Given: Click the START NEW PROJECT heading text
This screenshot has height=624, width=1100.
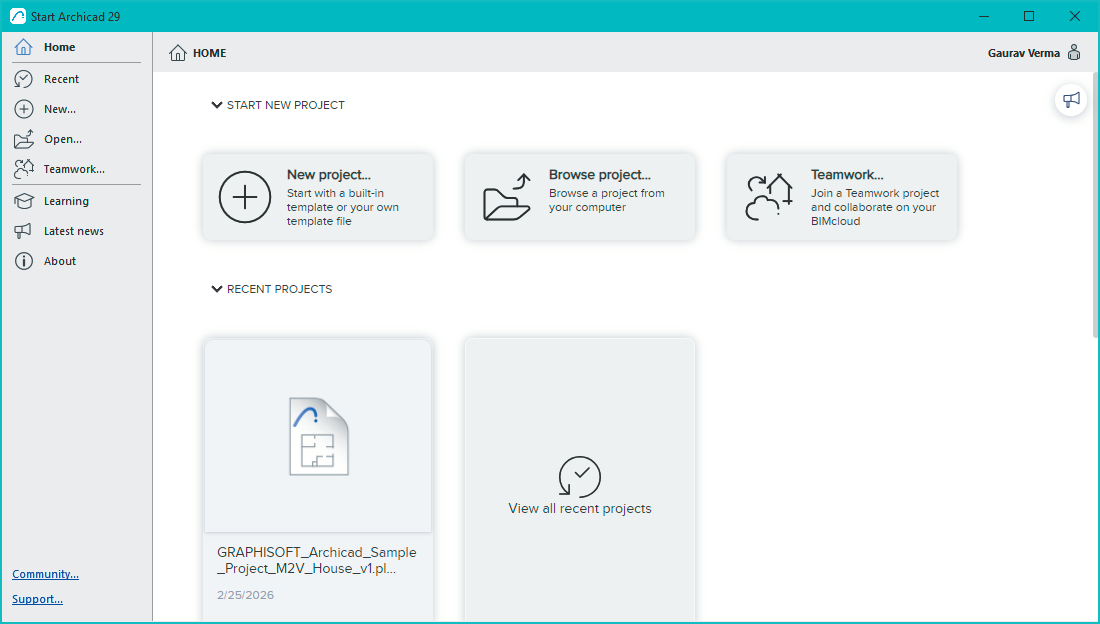Looking at the screenshot, I should click(286, 105).
